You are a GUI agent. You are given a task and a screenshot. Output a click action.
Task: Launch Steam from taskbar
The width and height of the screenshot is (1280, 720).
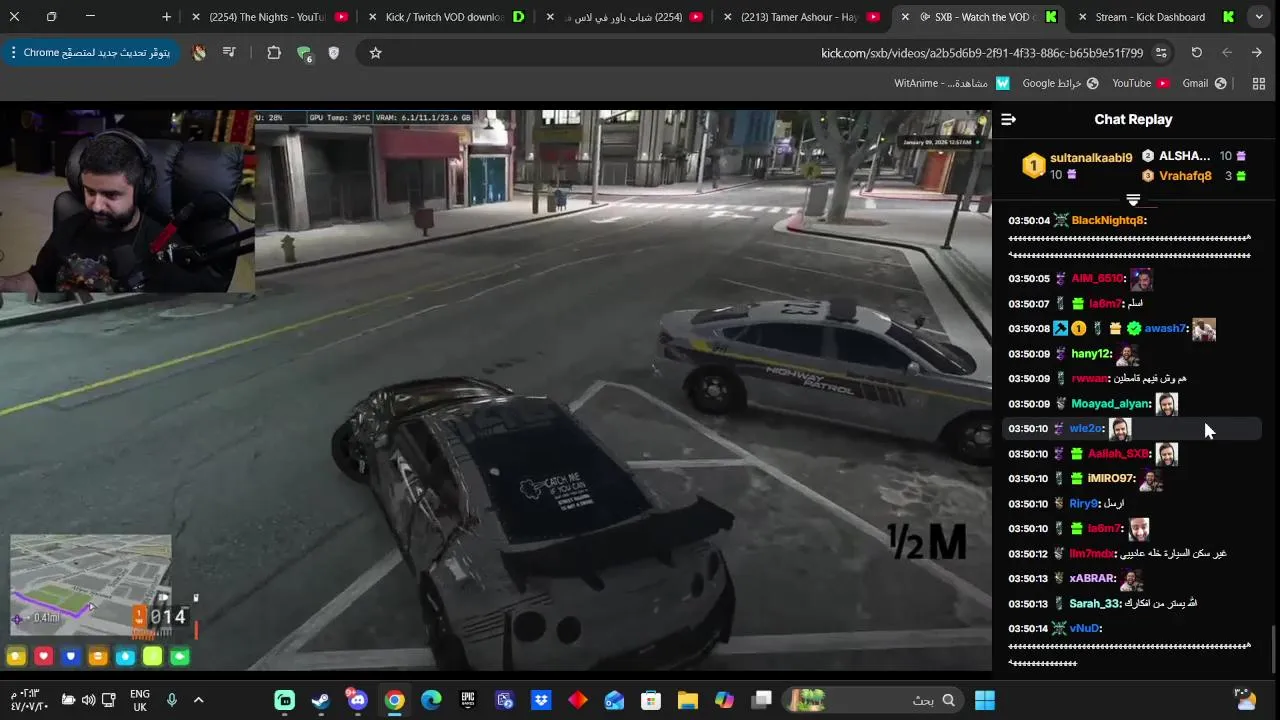(321, 700)
